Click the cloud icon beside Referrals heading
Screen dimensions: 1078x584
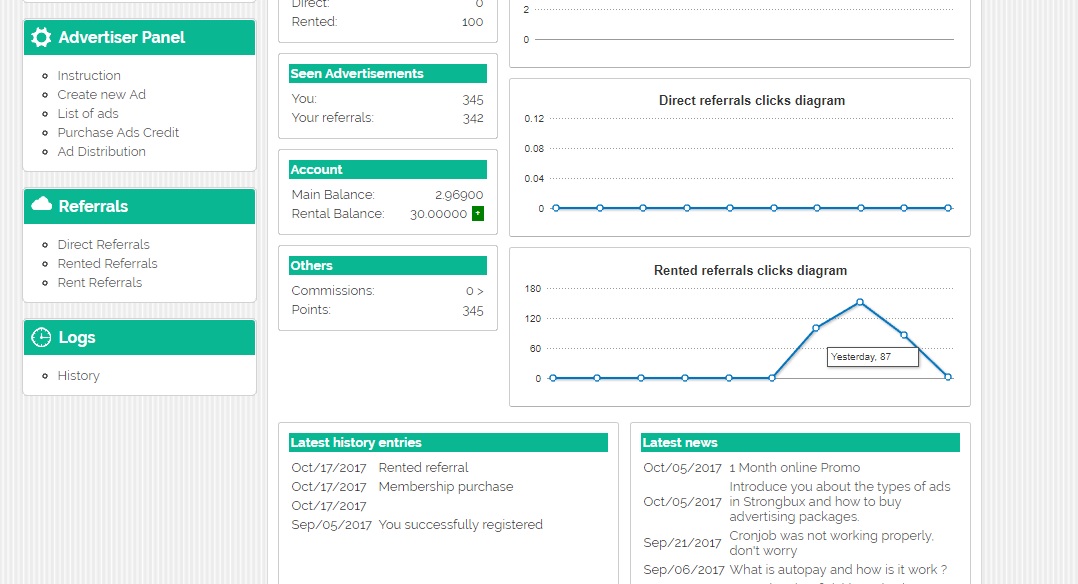pyautogui.click(x=41, y=205)
